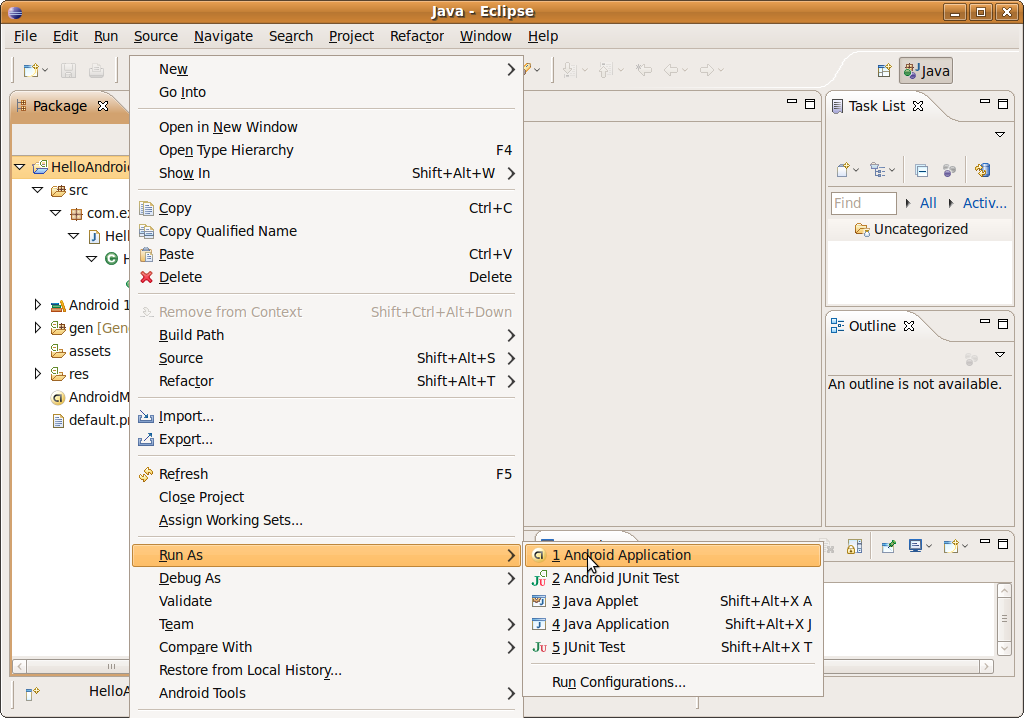This screenshot has height=718, width=1024.
Task: Close the Package Explorer tab
Action: [x=103, y=106]
